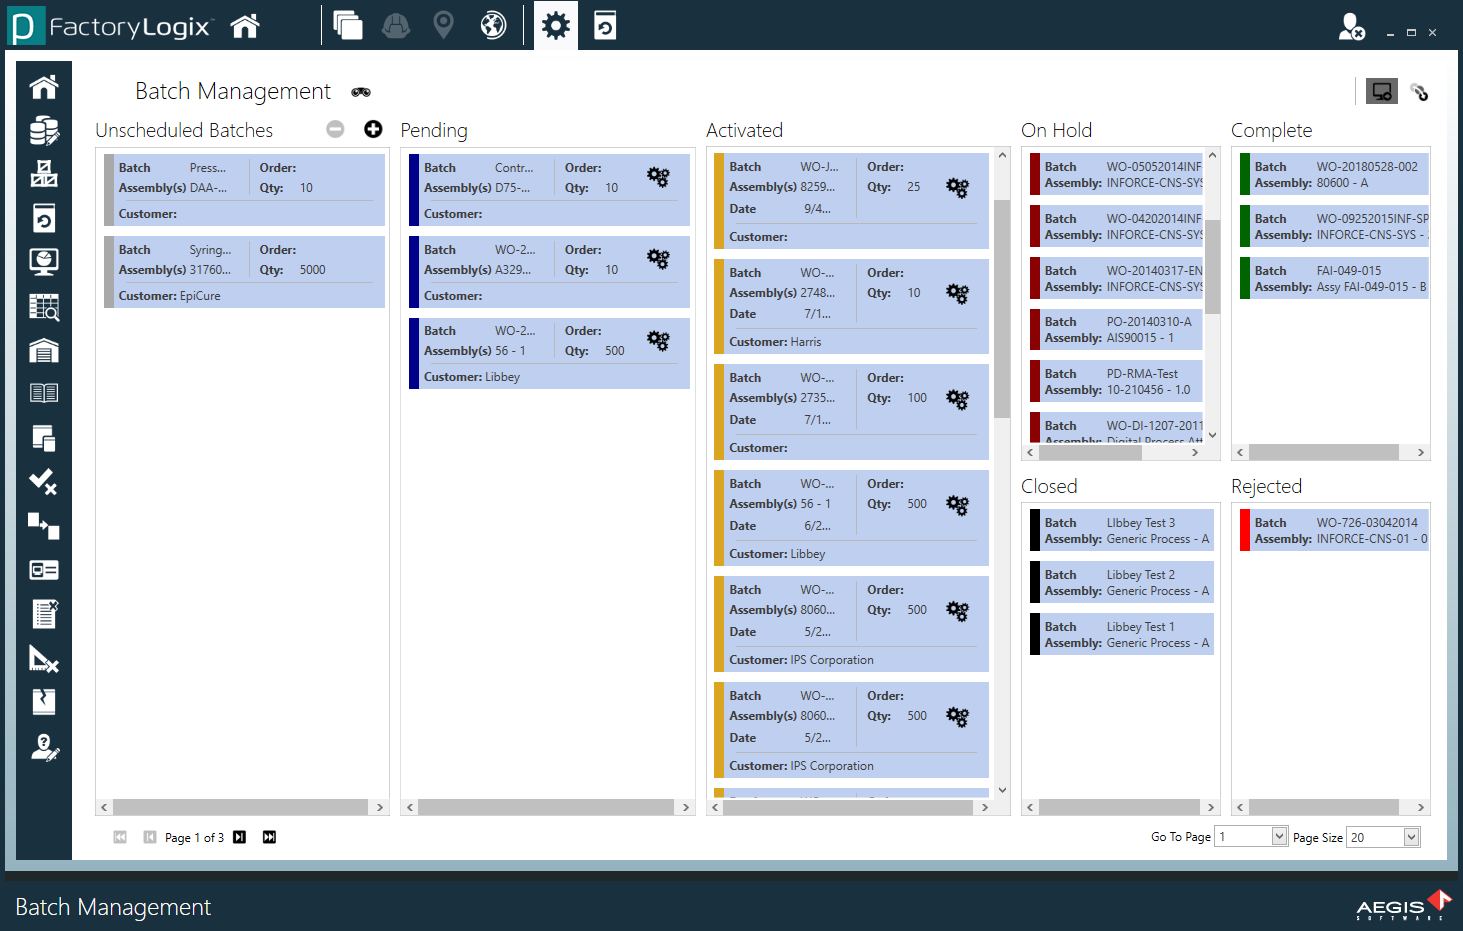
Task: Open the Go To Page dropdown
Action: tap(1279, 837)
